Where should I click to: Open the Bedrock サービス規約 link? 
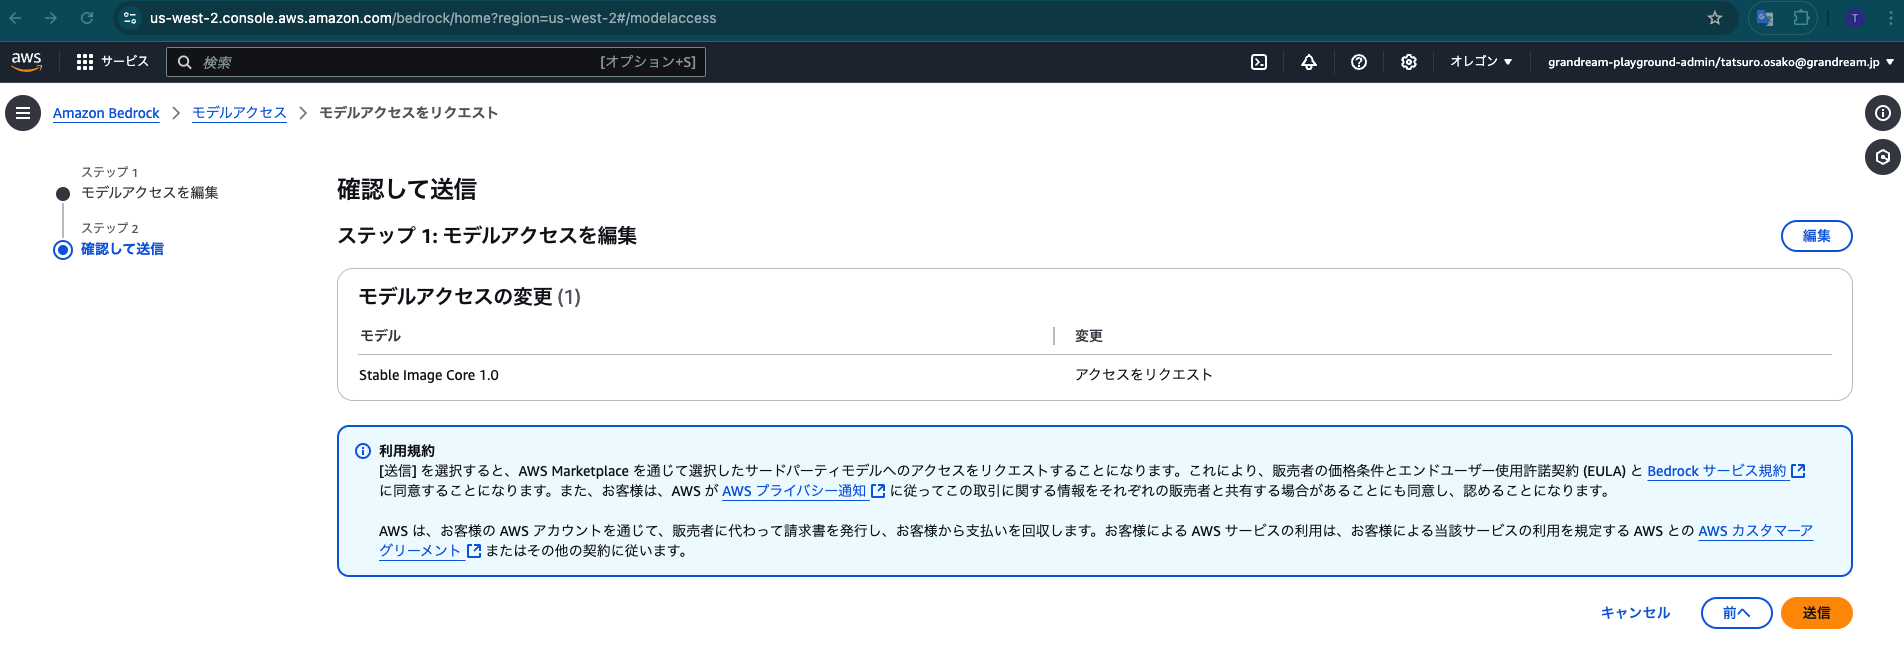1716,471
